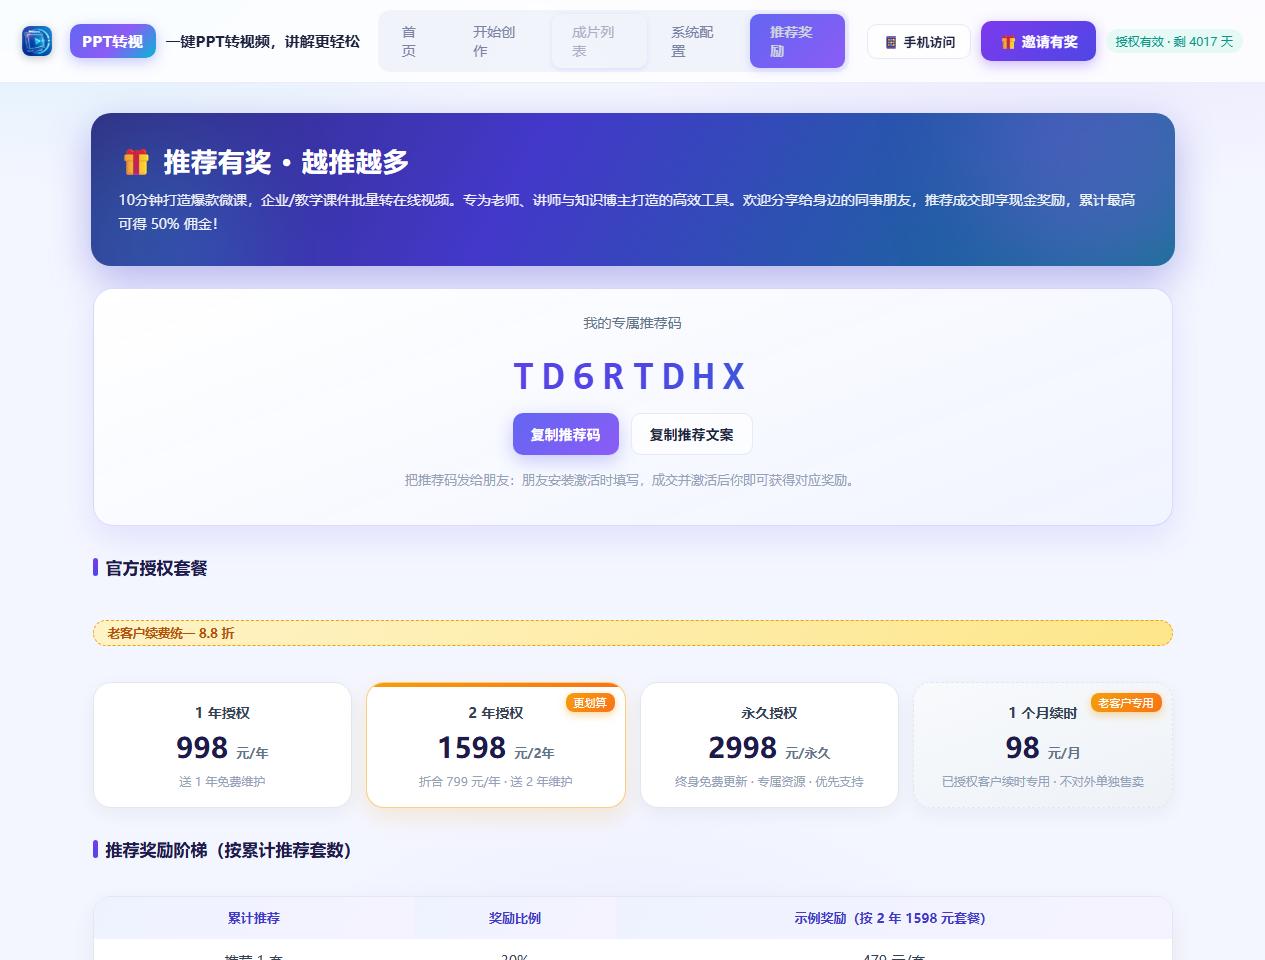The image size is (1265, 960).
Task: Click the 邀请有奖 button
Action: [1038, 41]
